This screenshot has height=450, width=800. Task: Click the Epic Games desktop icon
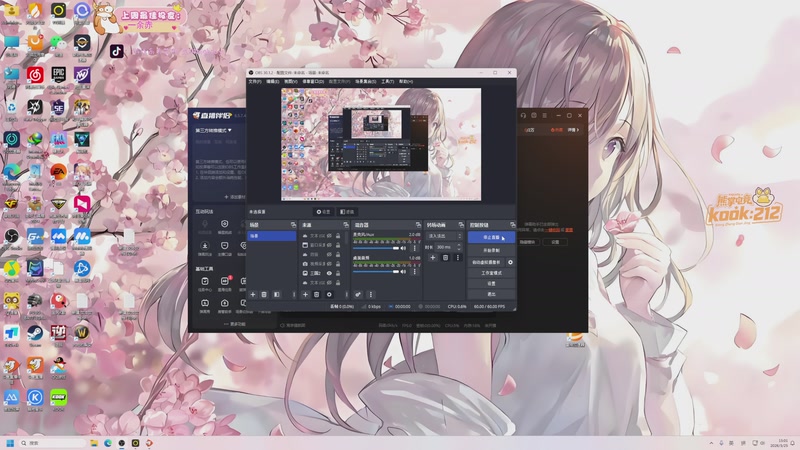pyautogui.click(x=59, y=77)
